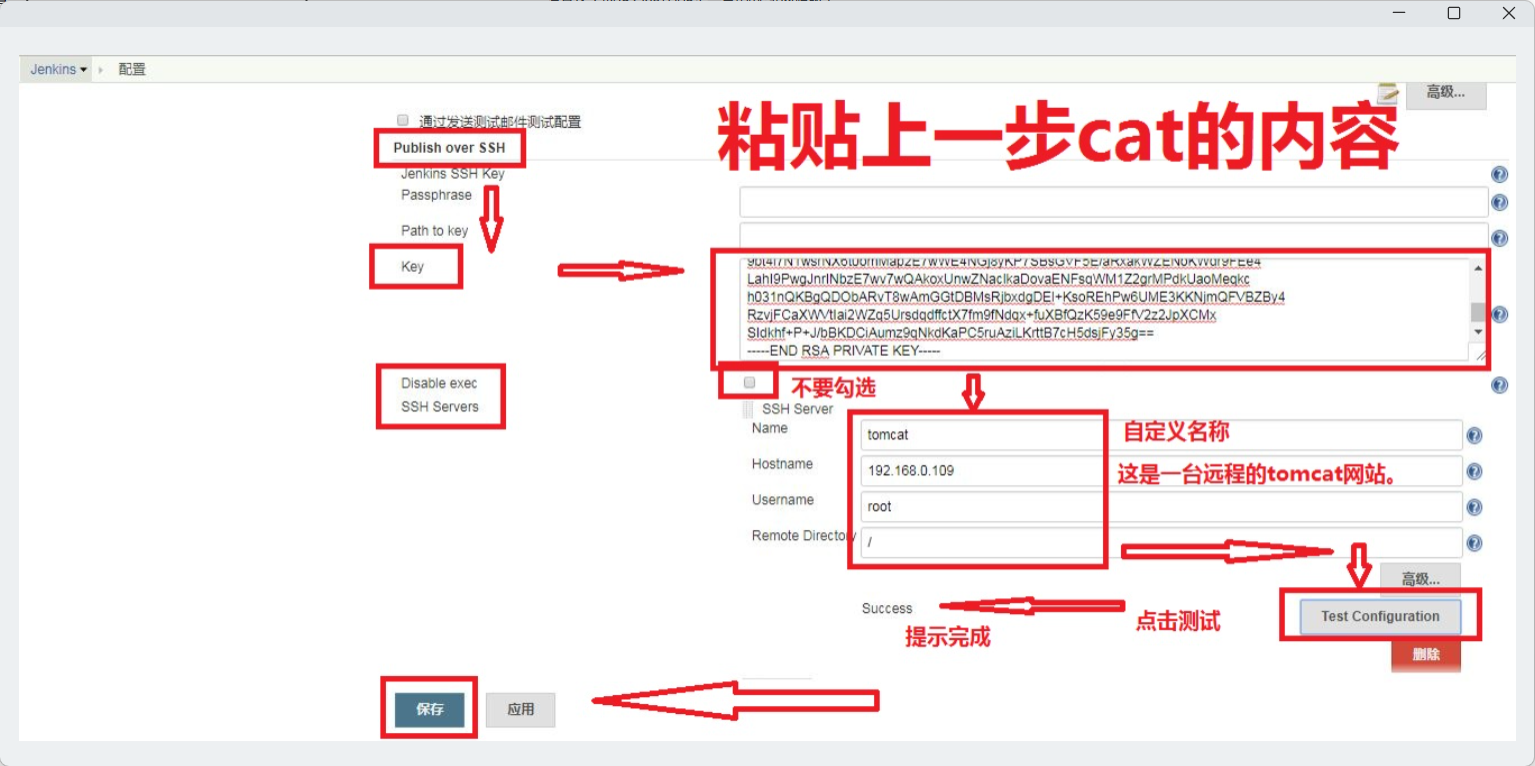1535x766 pixels.
Task: Open help icon beside the Hostname field
Action: [1474, 472]
